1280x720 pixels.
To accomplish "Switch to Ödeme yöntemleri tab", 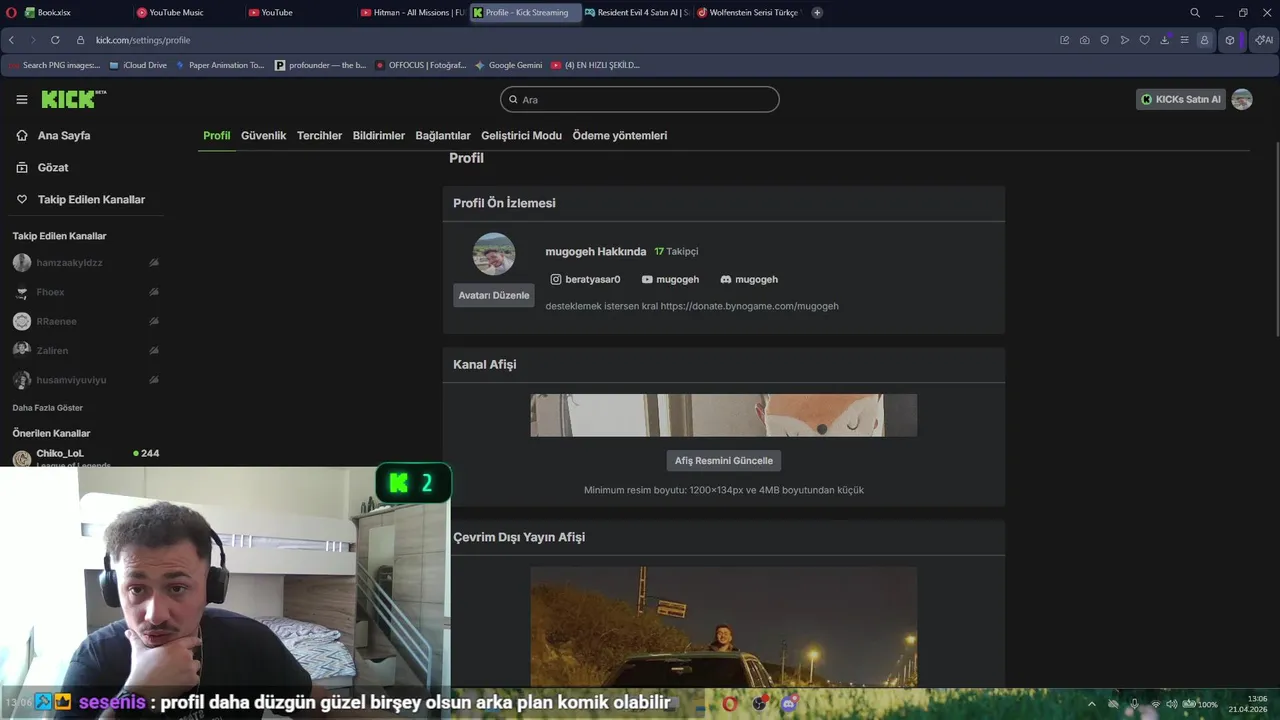I will click(619, 135).
